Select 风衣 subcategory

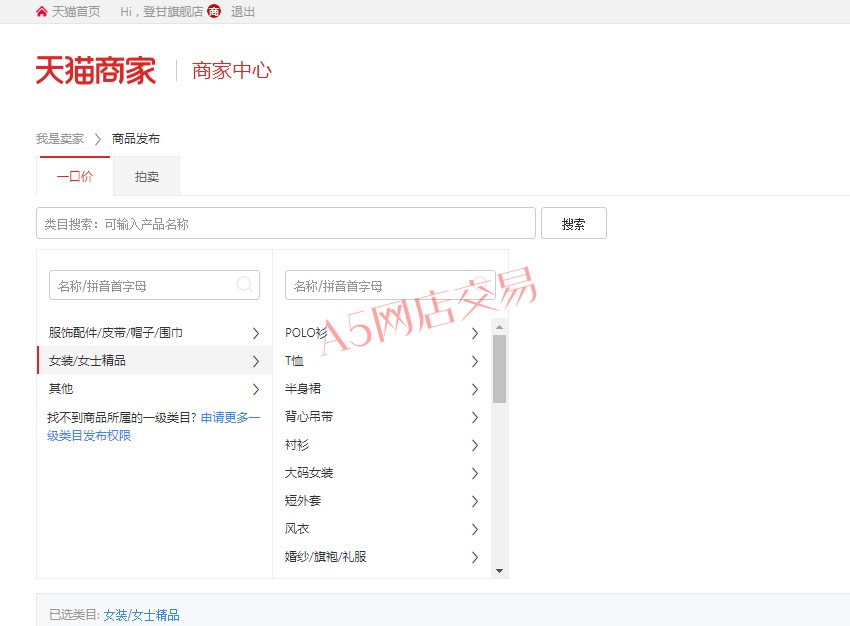382,528
